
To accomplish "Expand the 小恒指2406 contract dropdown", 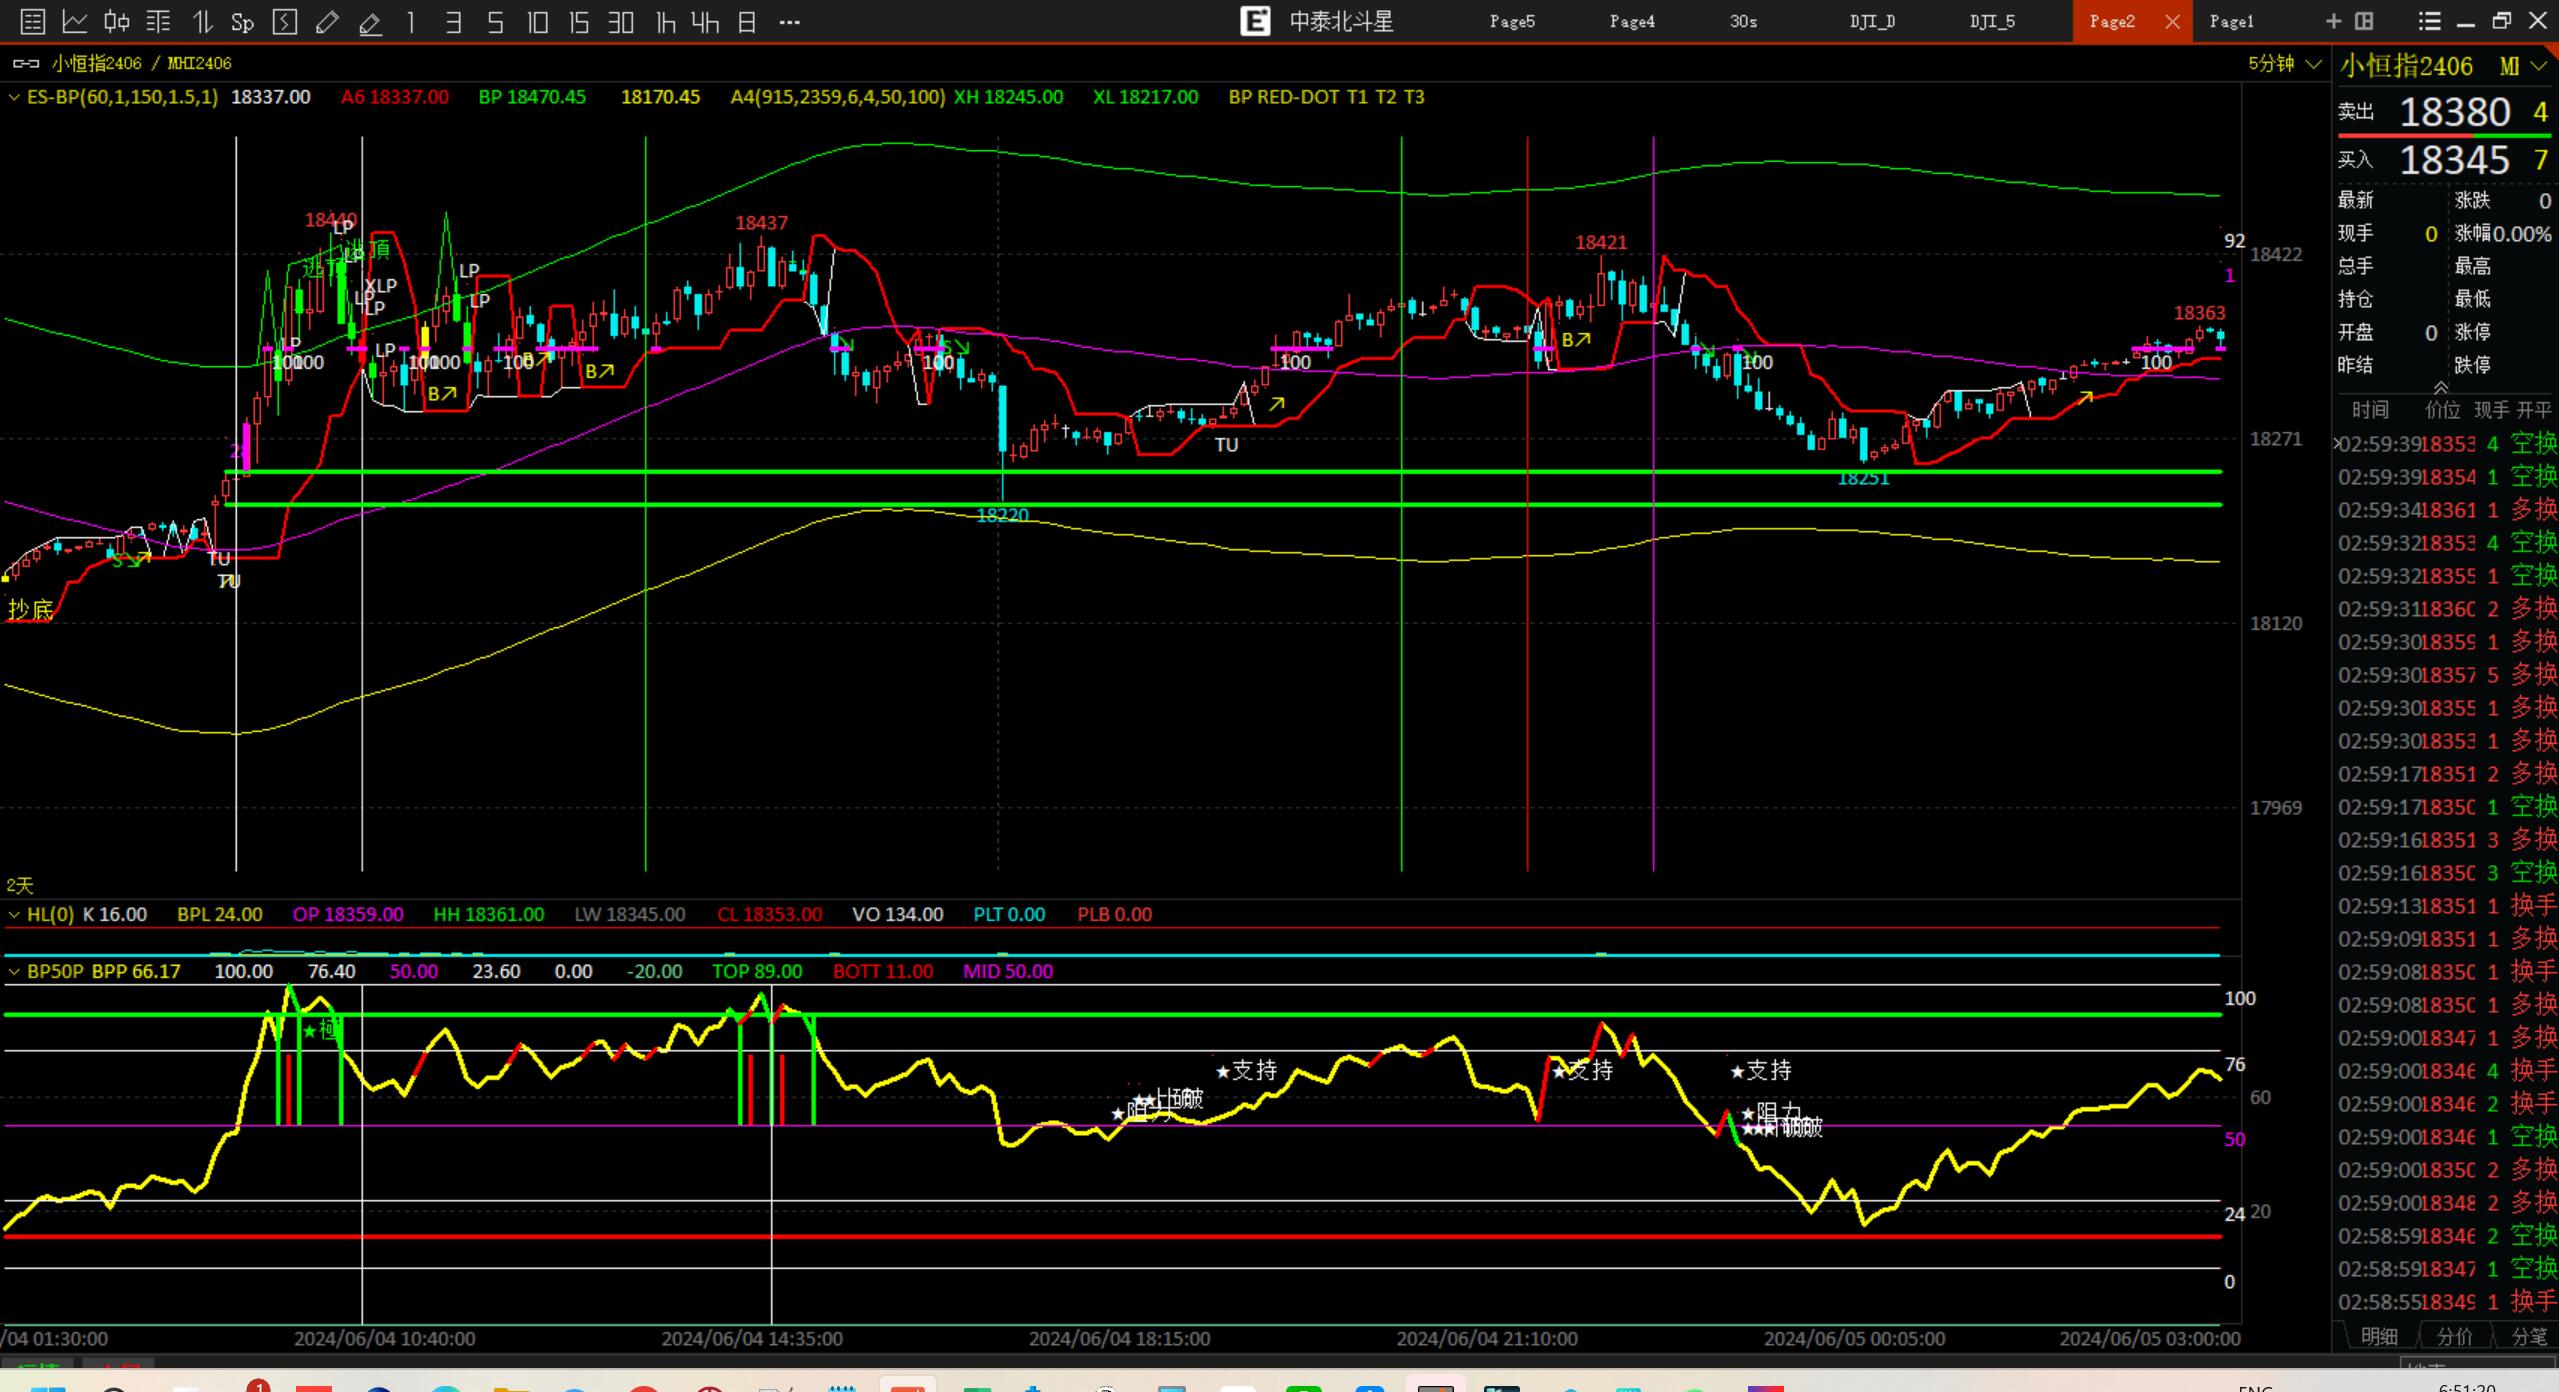I will (x=2538, y=67).
